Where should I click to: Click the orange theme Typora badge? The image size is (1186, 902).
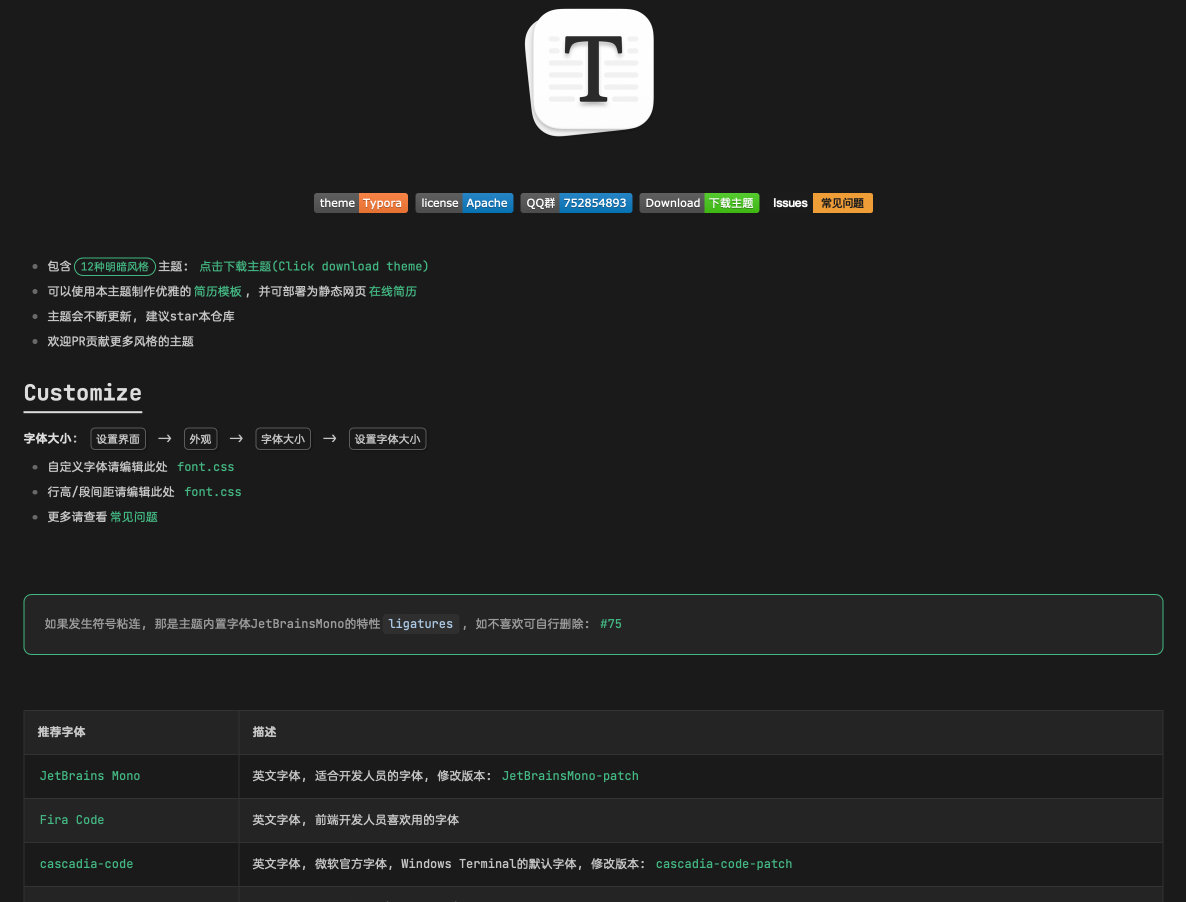[x=361, y=203]
